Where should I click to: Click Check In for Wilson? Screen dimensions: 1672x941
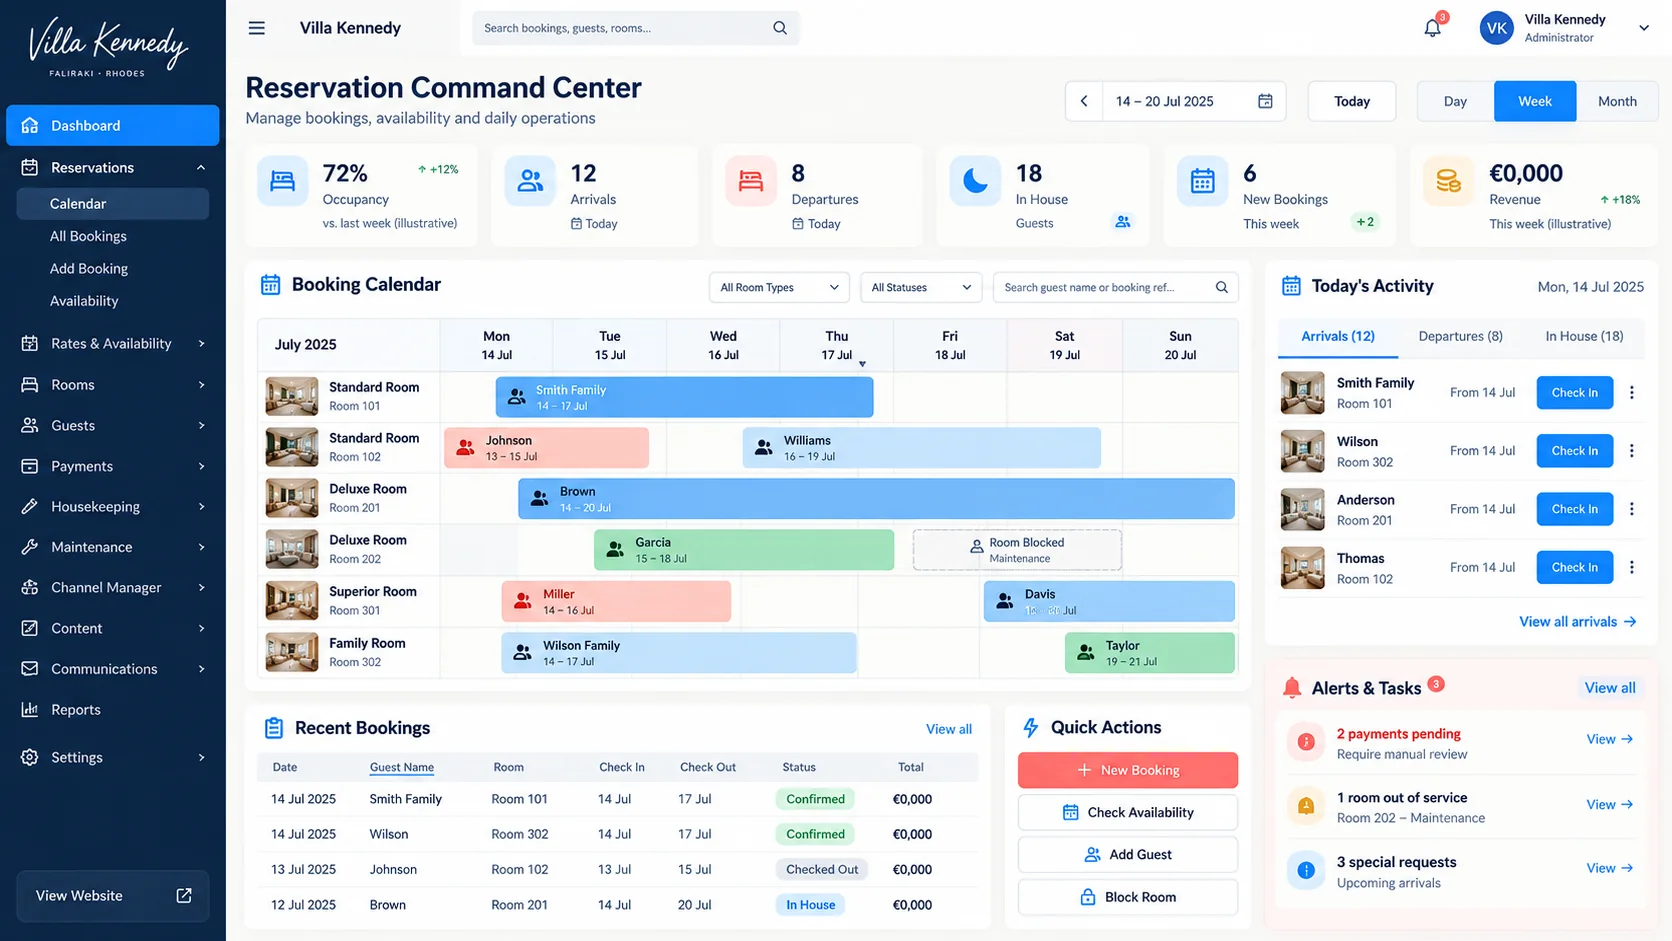click(1574, 451)
